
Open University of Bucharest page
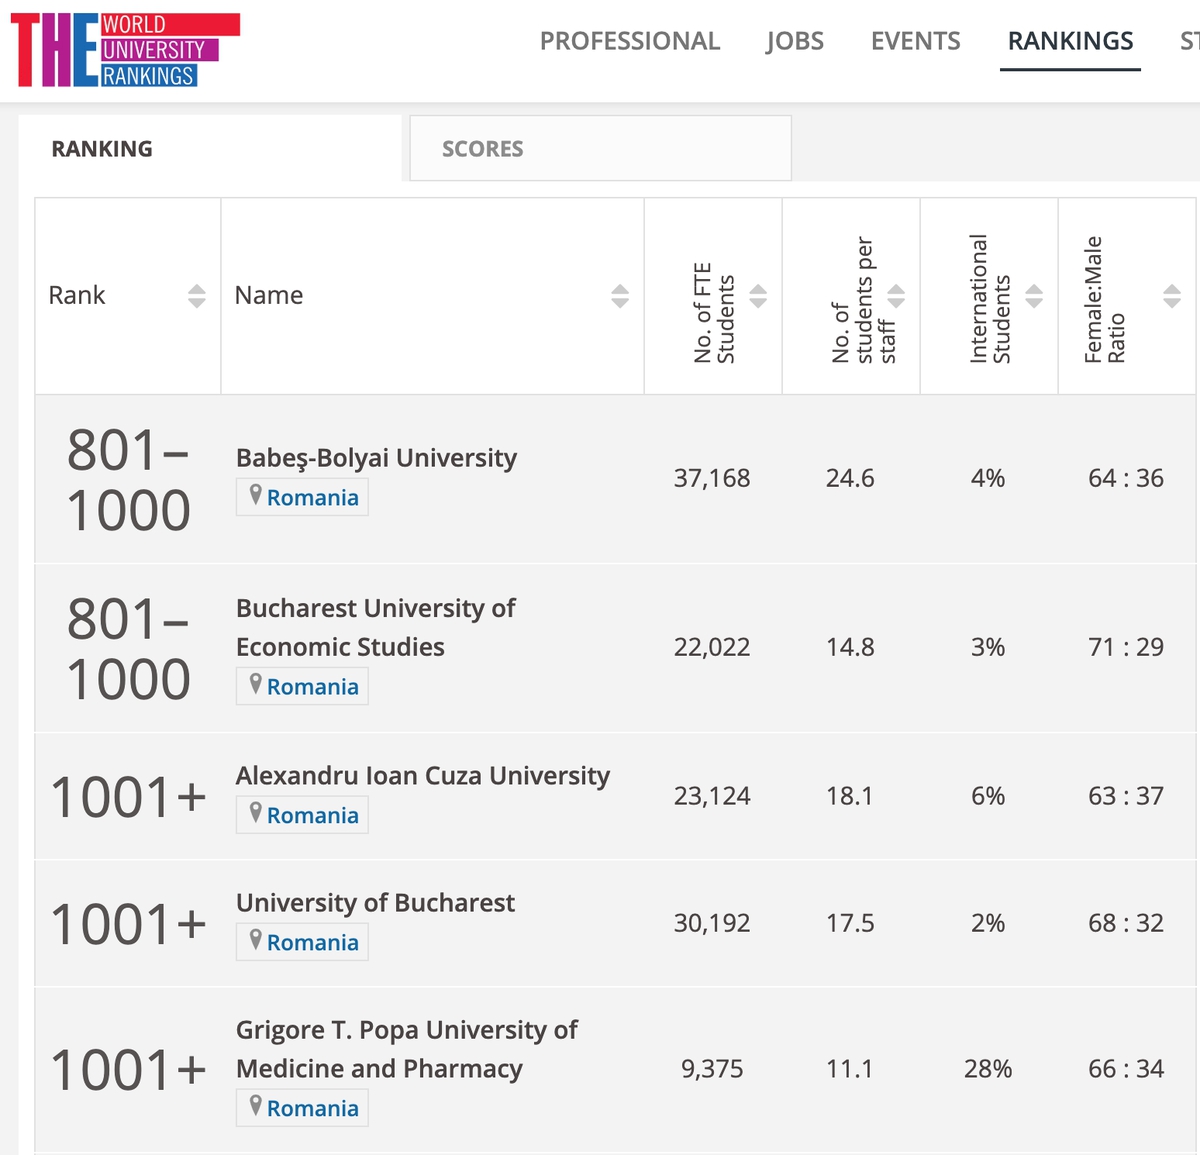coord(375,903)
